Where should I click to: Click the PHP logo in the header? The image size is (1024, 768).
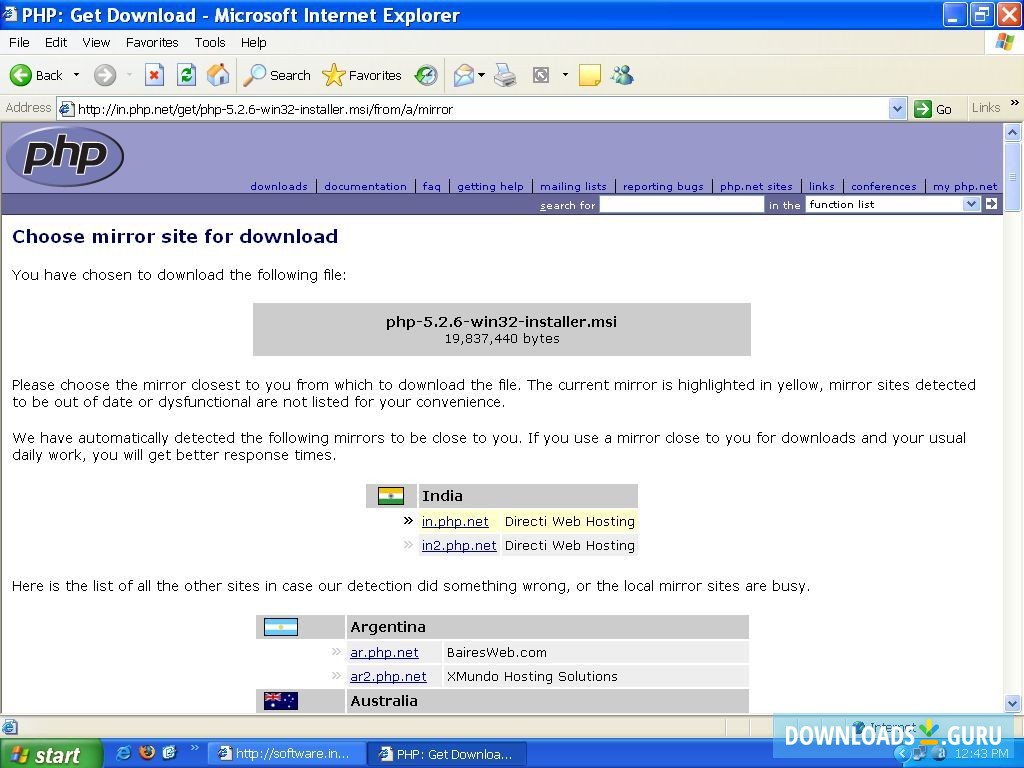[x=64, y=156]
